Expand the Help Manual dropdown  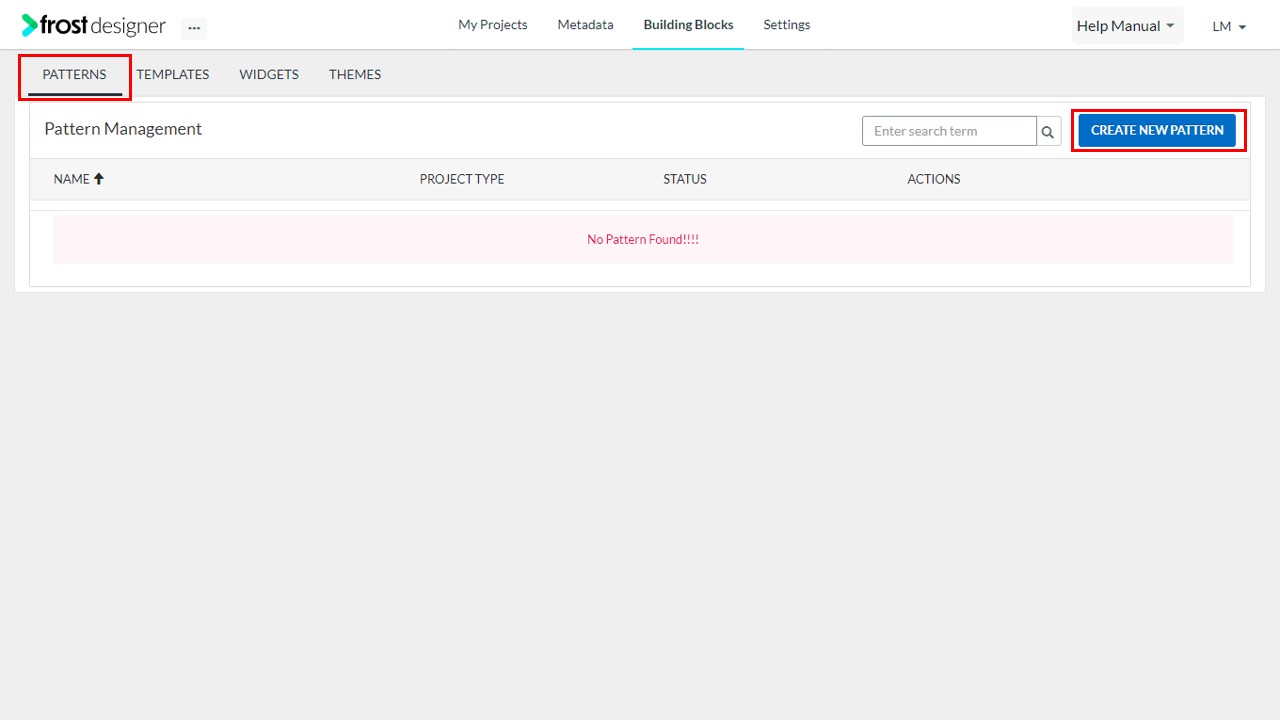tap(1127, 26)
